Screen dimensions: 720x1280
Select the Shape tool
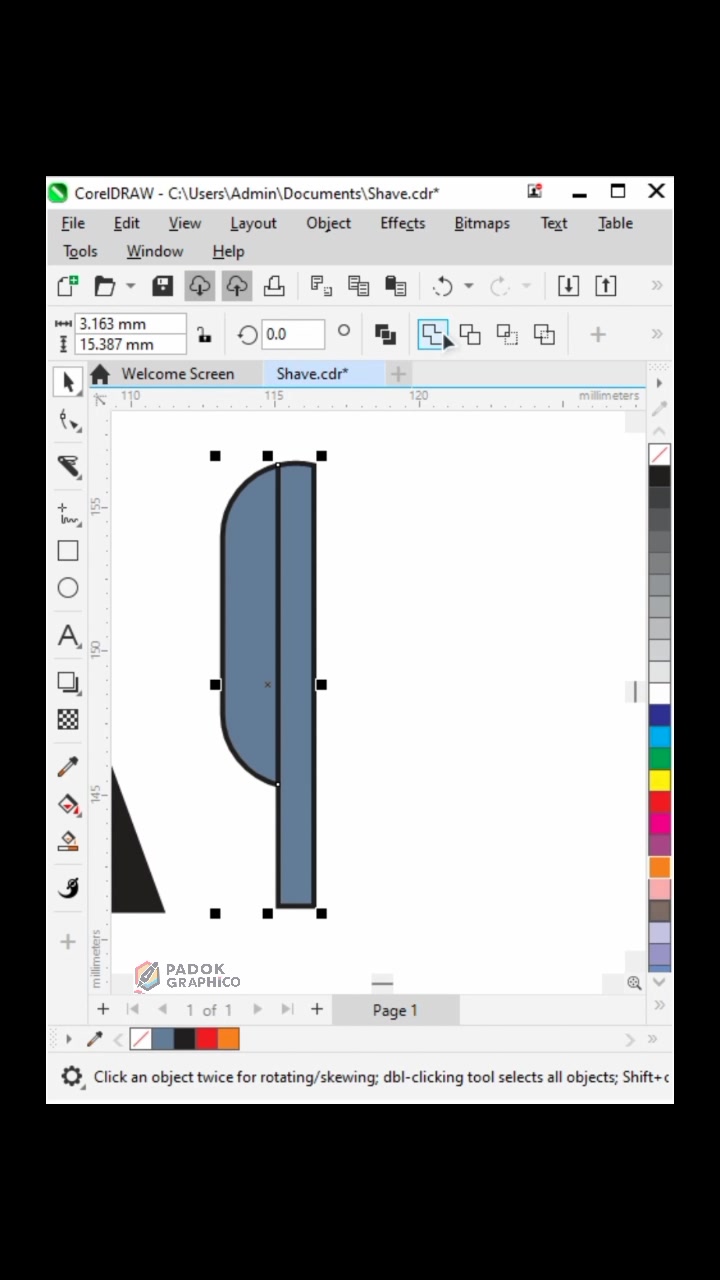coord(68,421)
